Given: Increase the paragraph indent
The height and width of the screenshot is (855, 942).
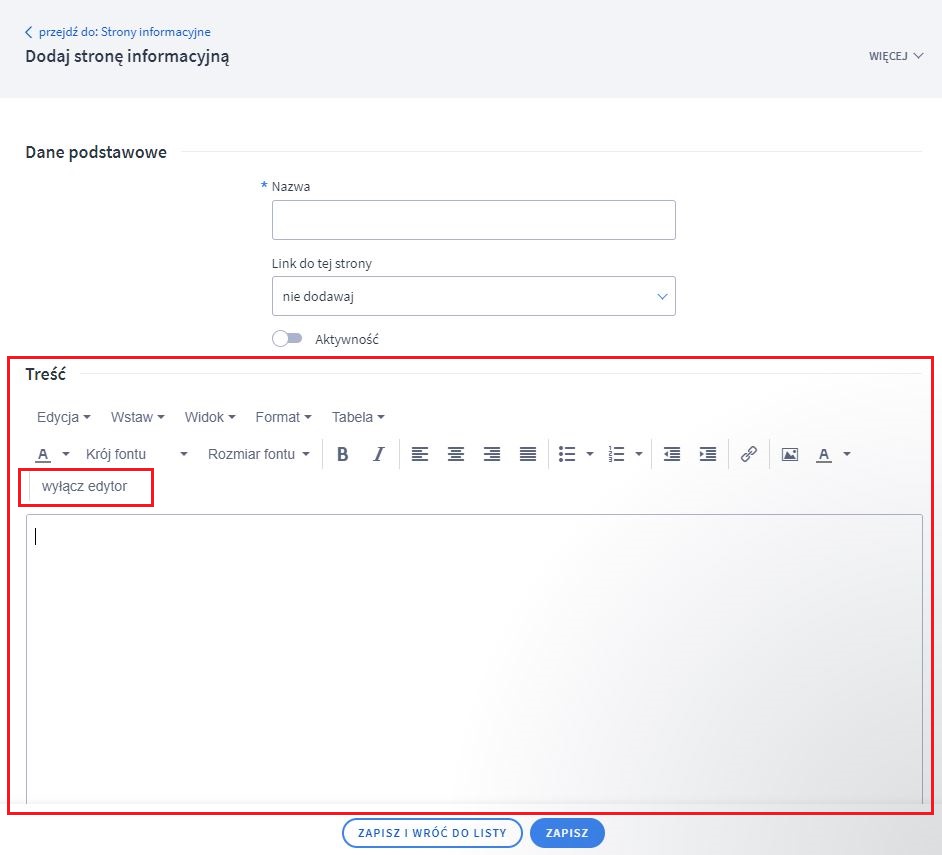Looking at the screenshot, I should tap(708, 454).
